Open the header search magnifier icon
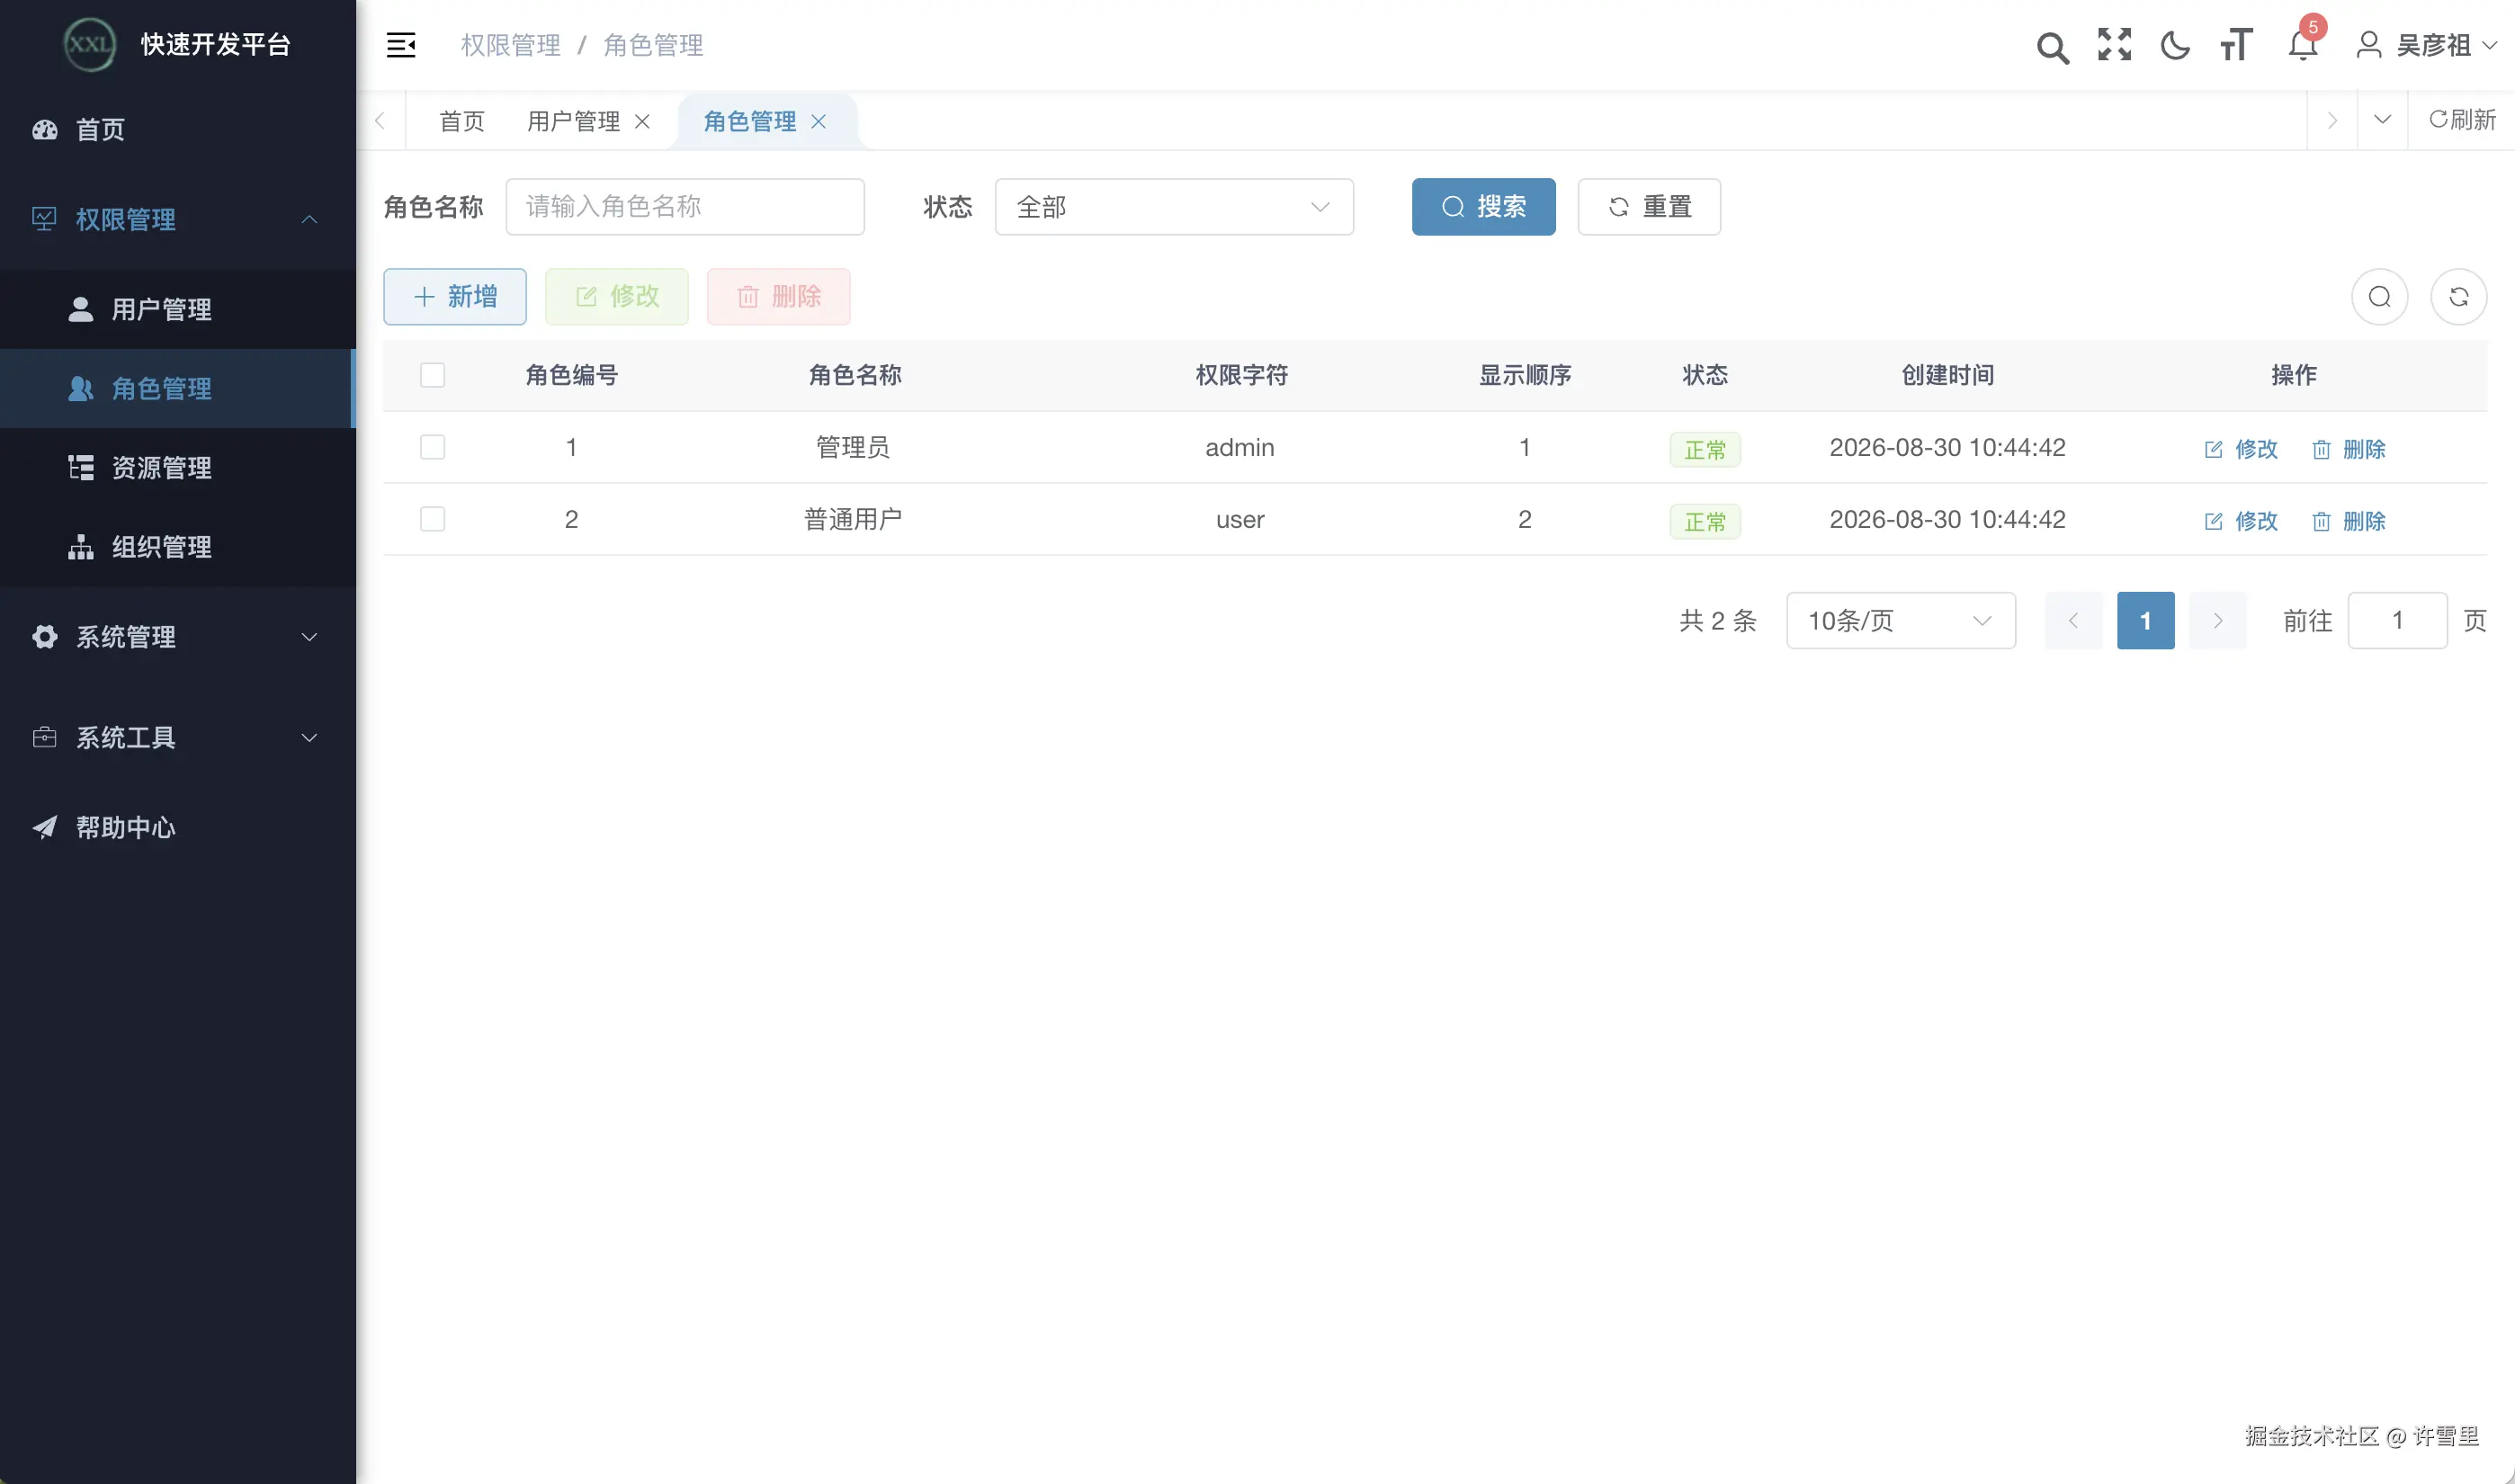 (2052, 46)
